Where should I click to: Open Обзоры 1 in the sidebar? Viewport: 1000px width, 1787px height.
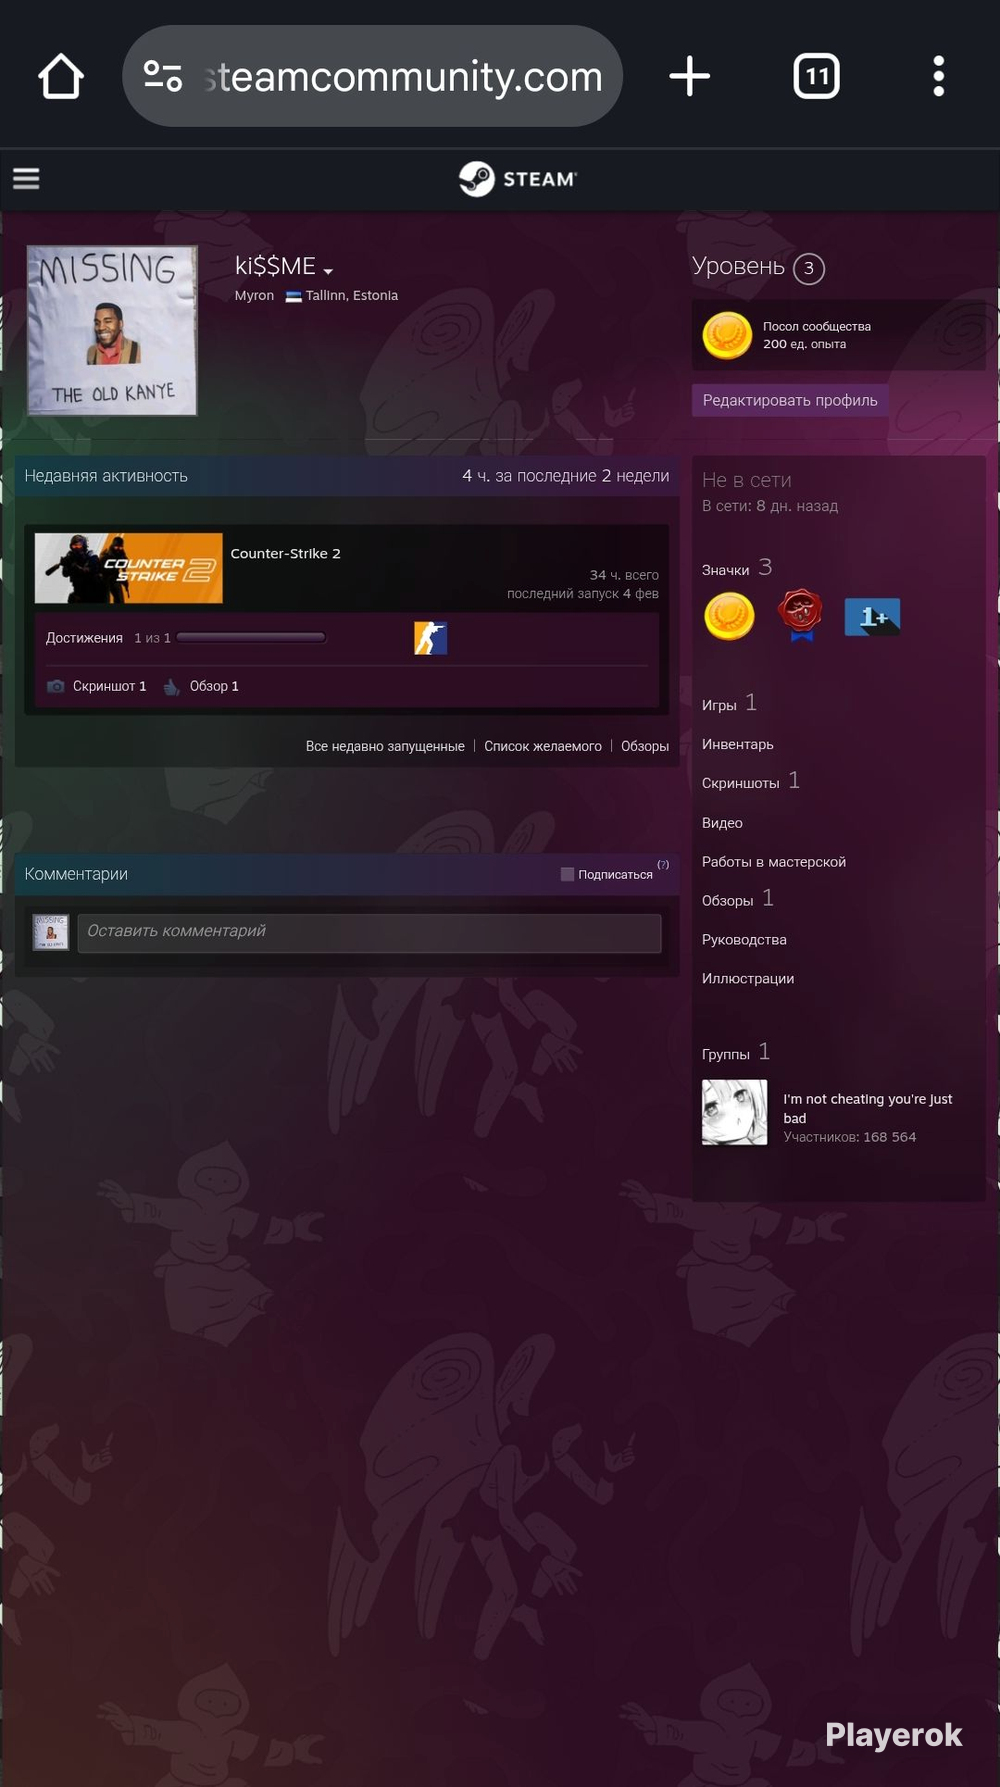[x=738, y=899]
